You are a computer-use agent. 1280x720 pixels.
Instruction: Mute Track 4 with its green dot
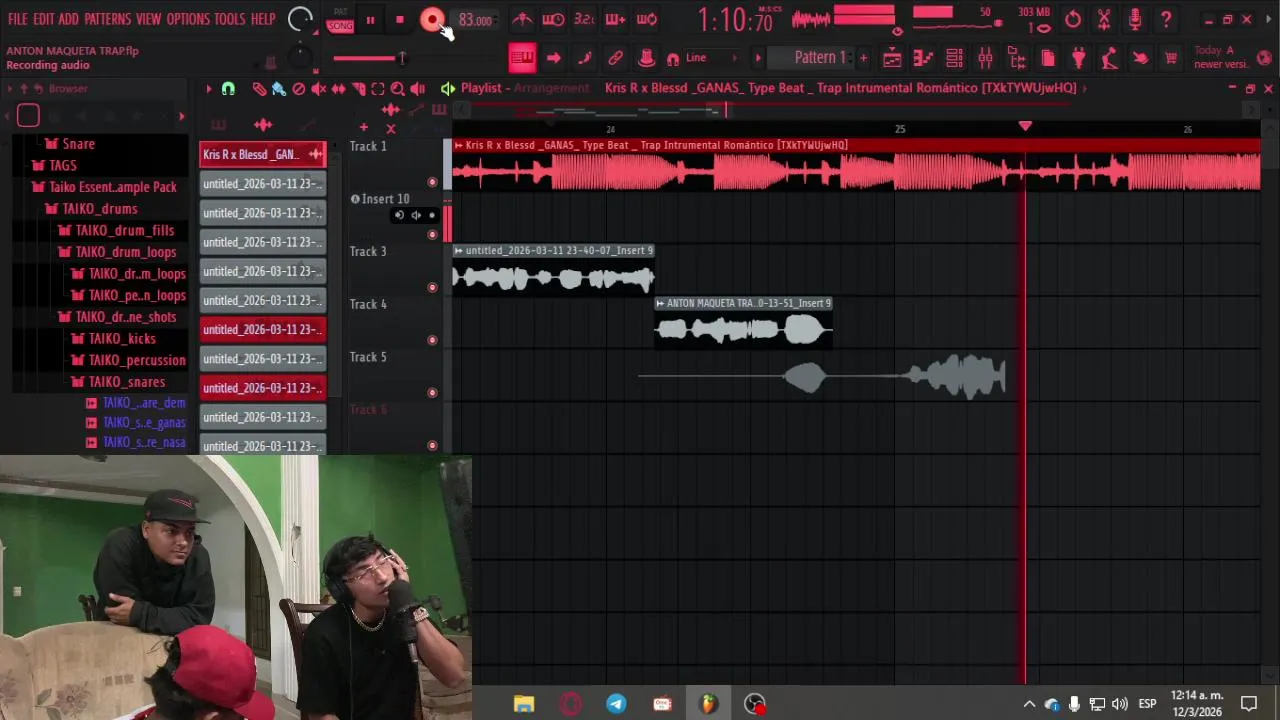click(432, 340)
